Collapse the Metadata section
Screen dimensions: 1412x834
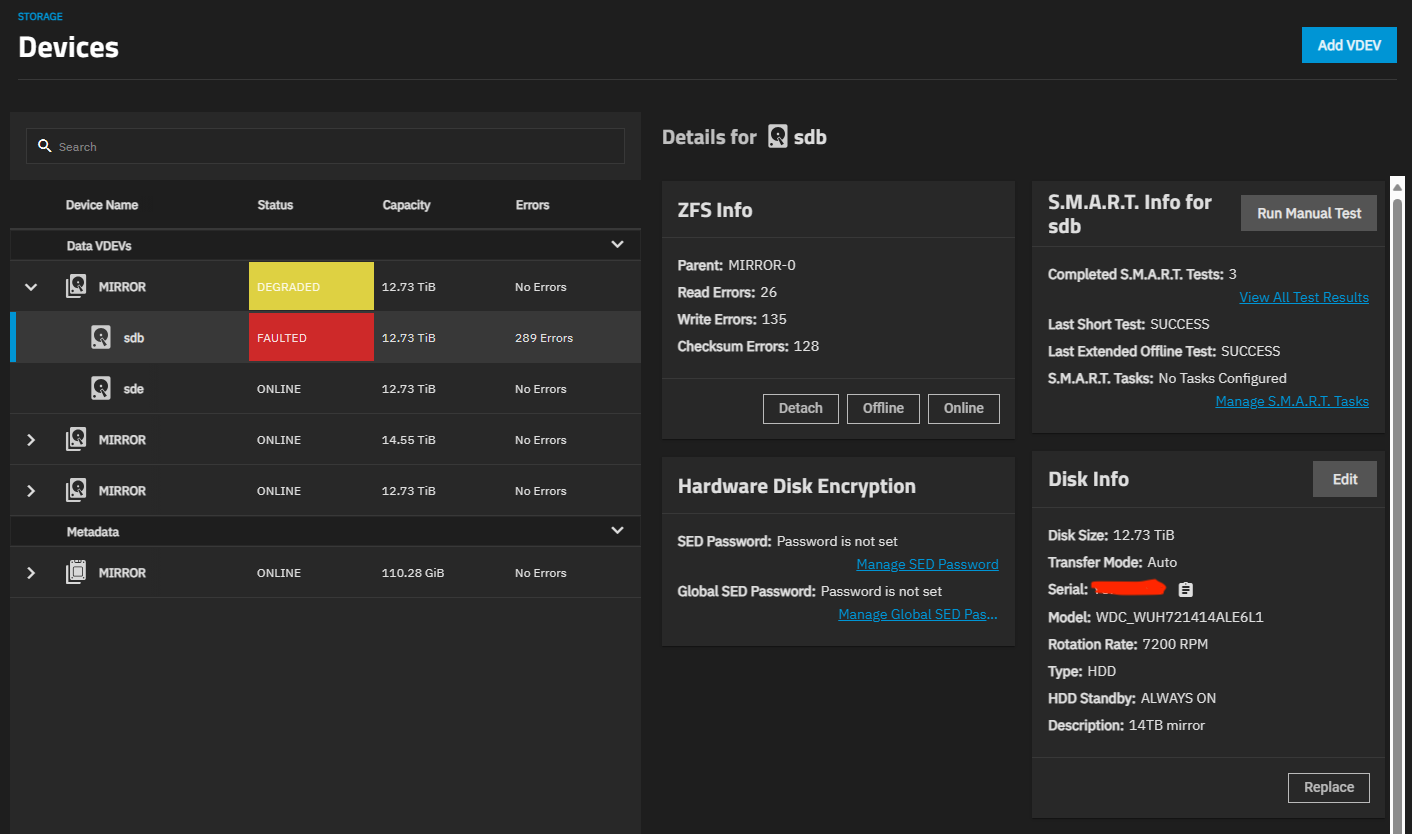click(x=617, y=531)
